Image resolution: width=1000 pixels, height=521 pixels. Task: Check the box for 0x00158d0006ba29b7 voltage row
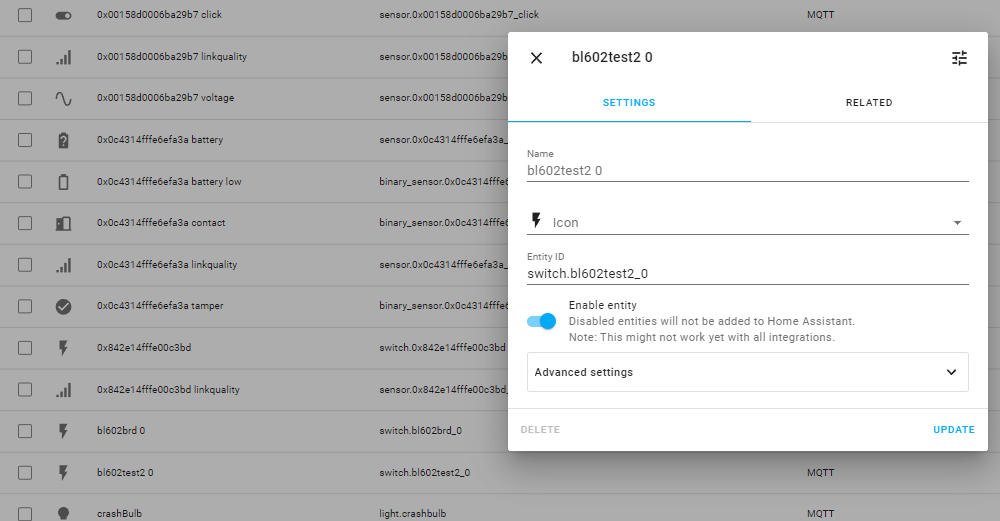coord(25,98)
